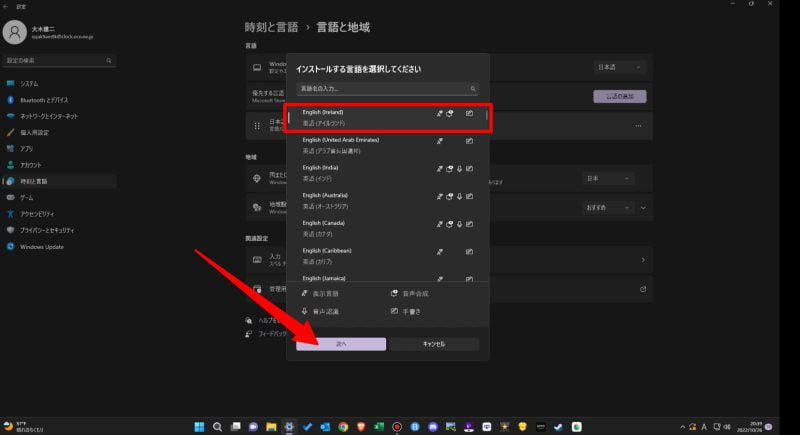
Task: Type in the 言語名の入力 search field
Action: click(387, 89)
